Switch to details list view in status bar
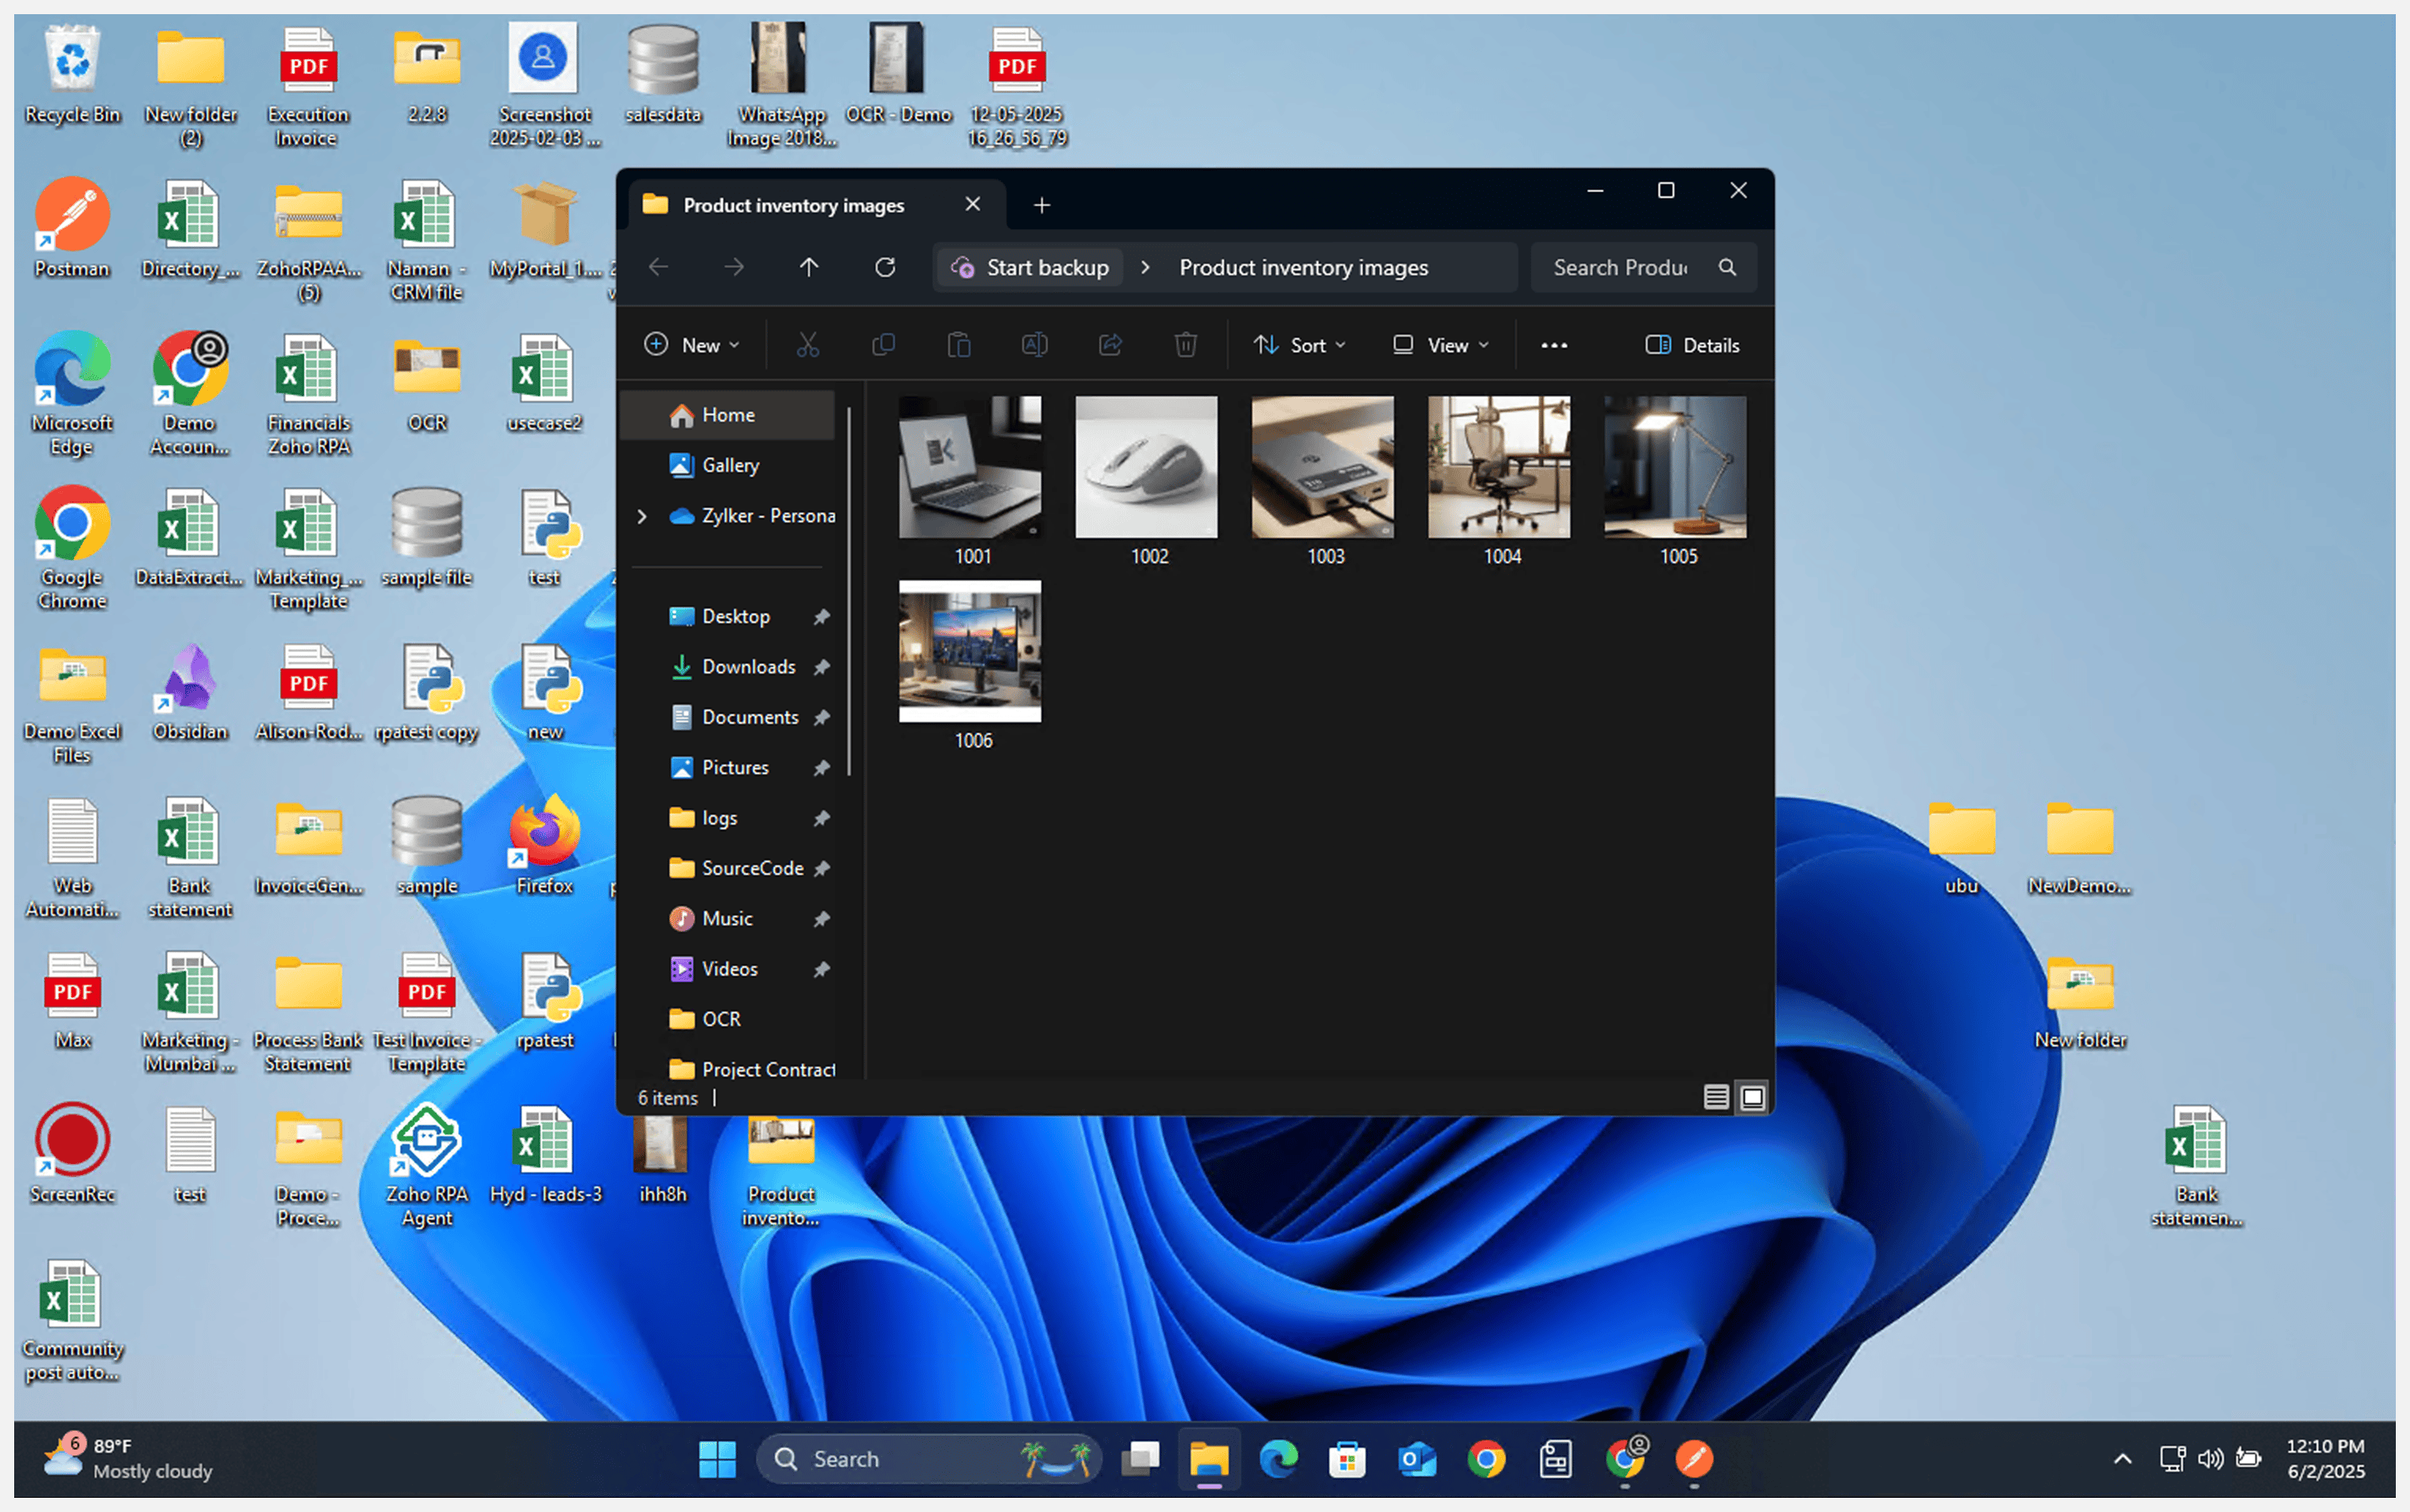This screenshot has width=2410, height=1512. (1716, 1097)
